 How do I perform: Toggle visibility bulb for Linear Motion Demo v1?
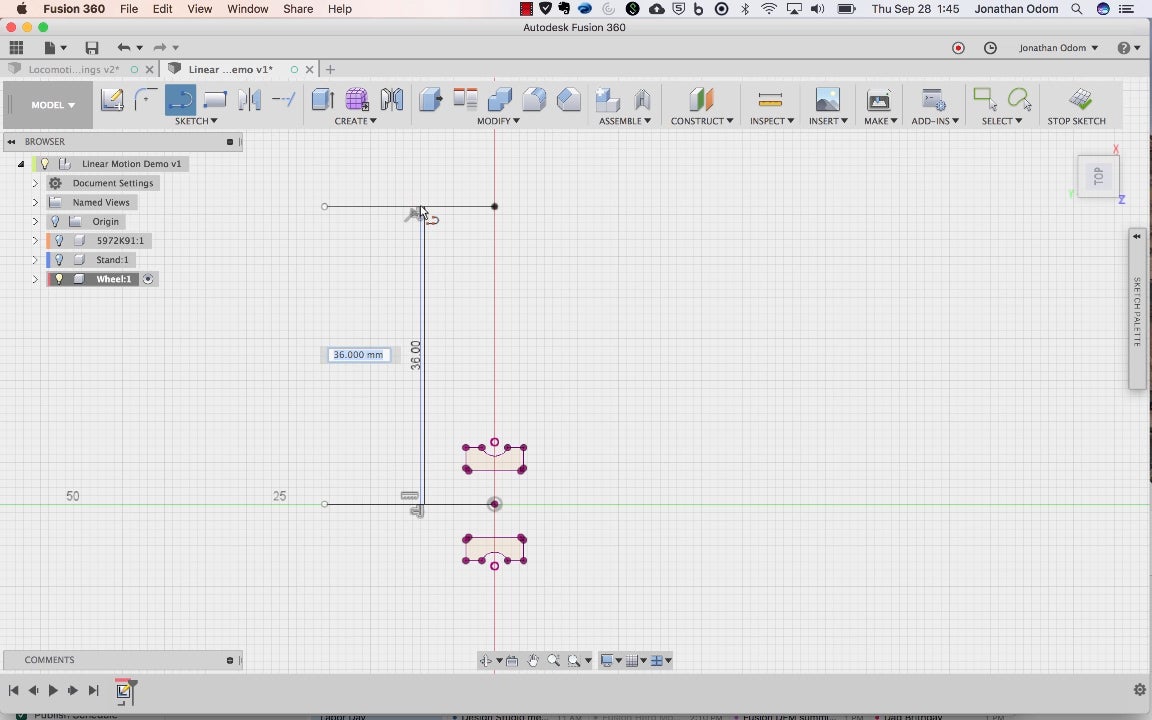pos(45,164)
